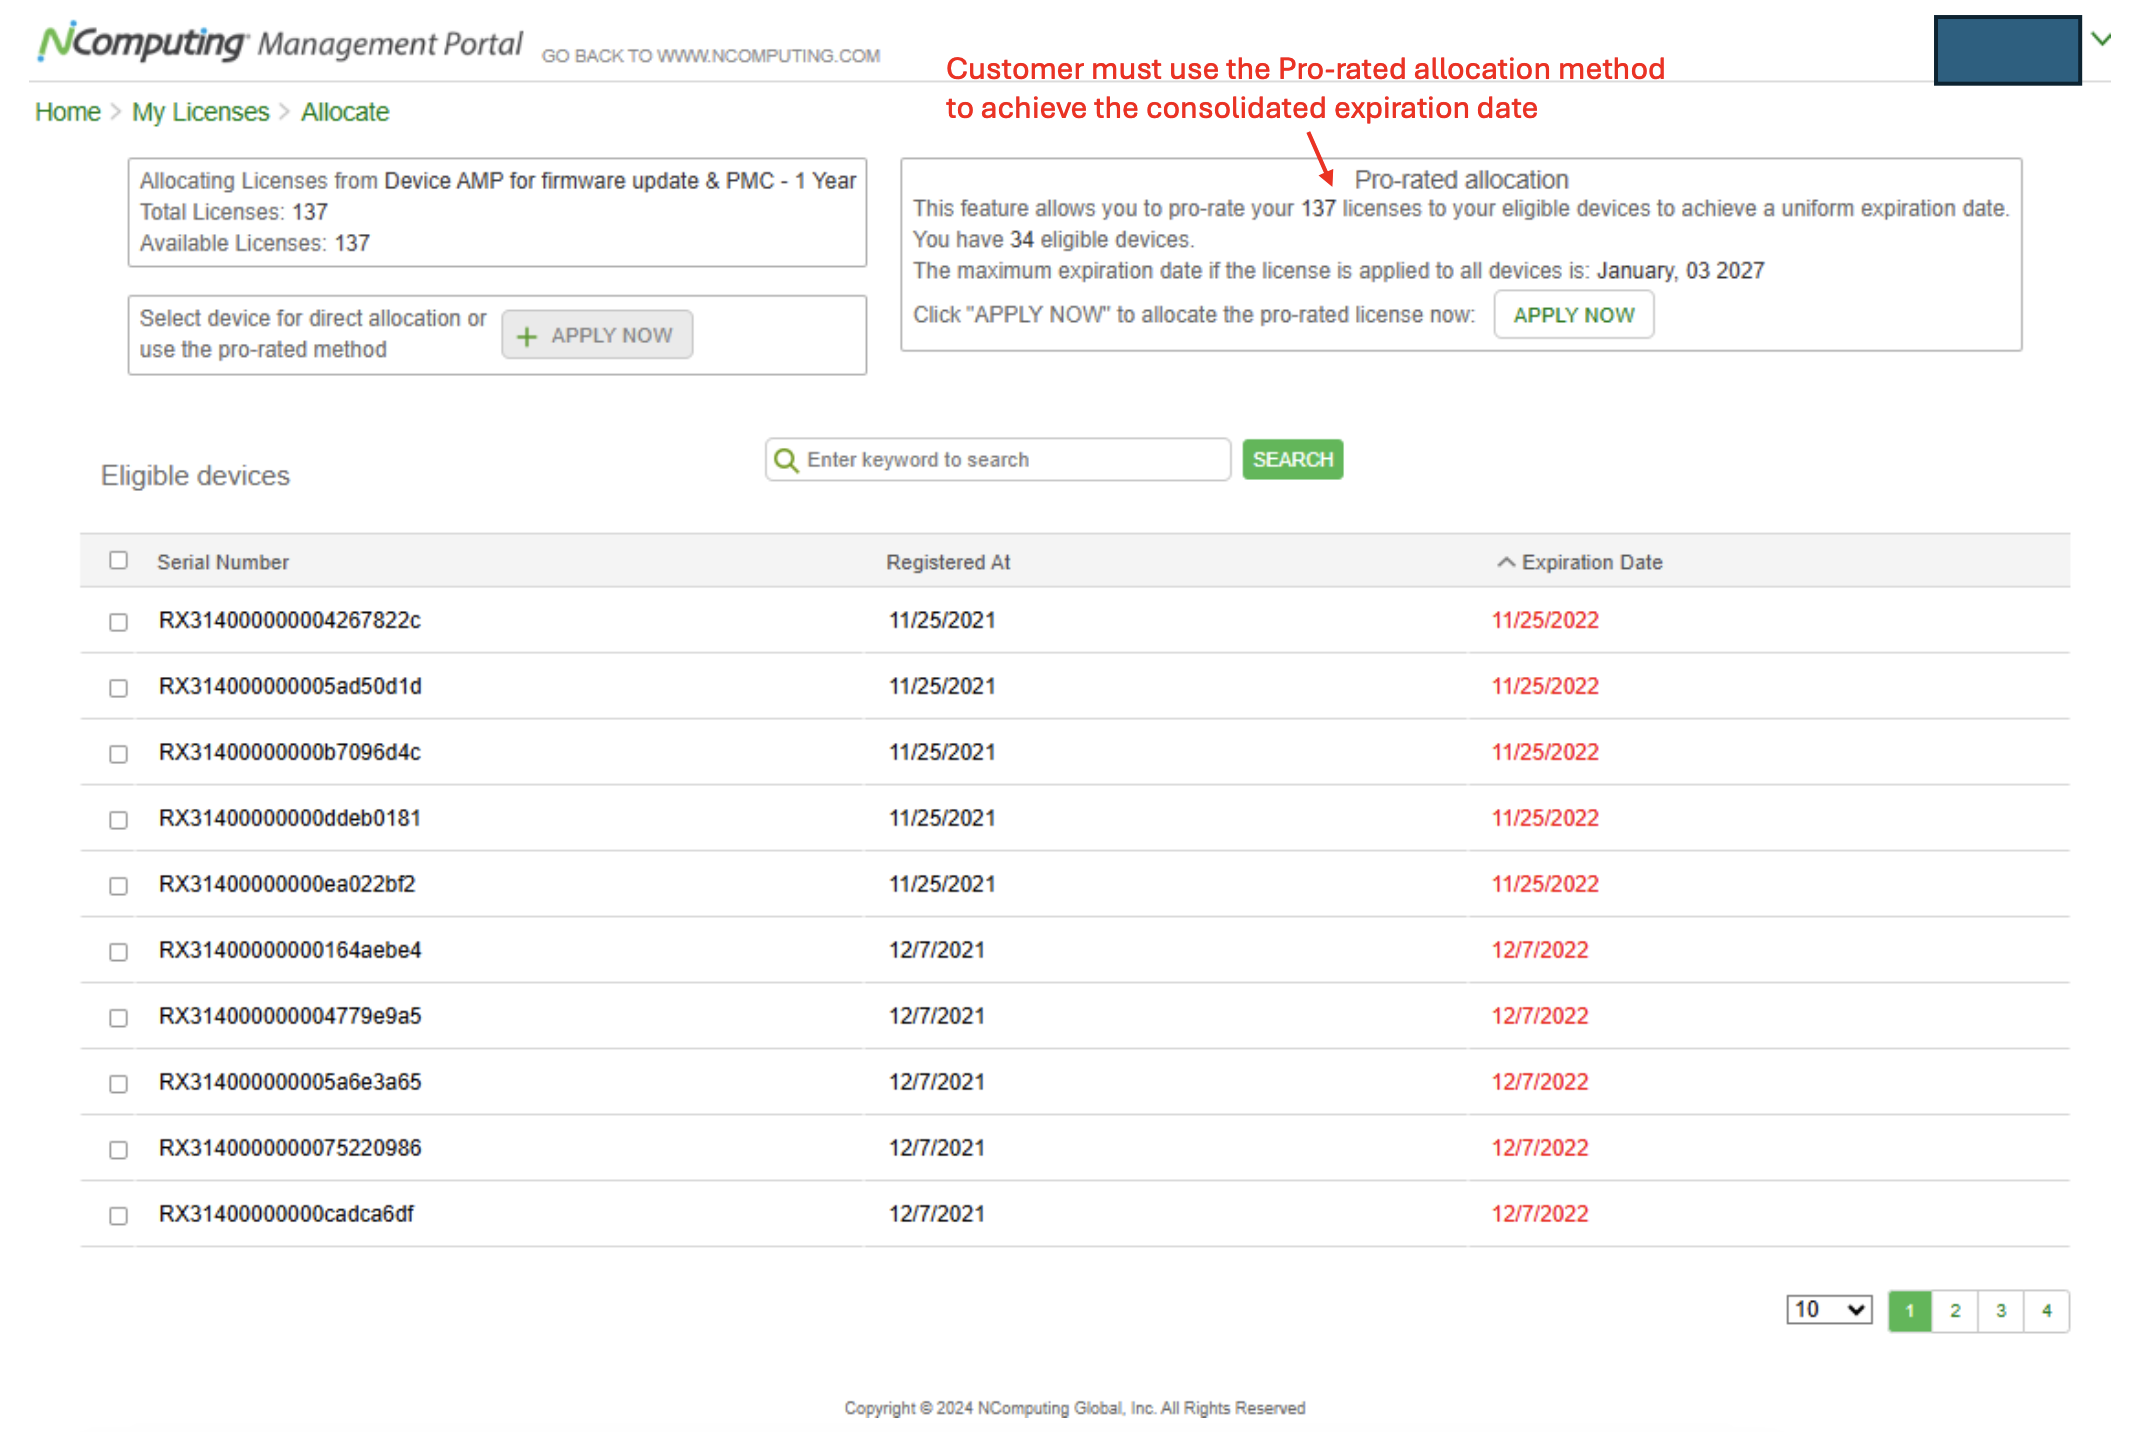This screenshot has height=1432, width=2144.
Task: Tick the select-all header checkbox
Action: (118, 560)
